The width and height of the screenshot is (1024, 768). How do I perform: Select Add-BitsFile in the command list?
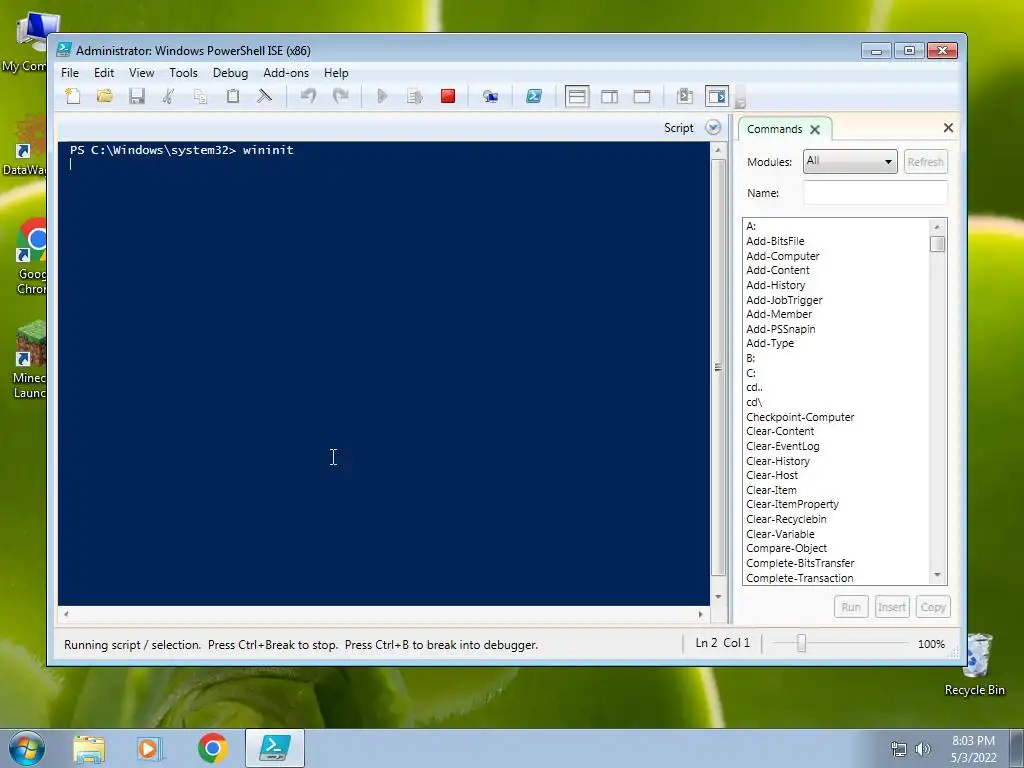(x=775, y=241)
